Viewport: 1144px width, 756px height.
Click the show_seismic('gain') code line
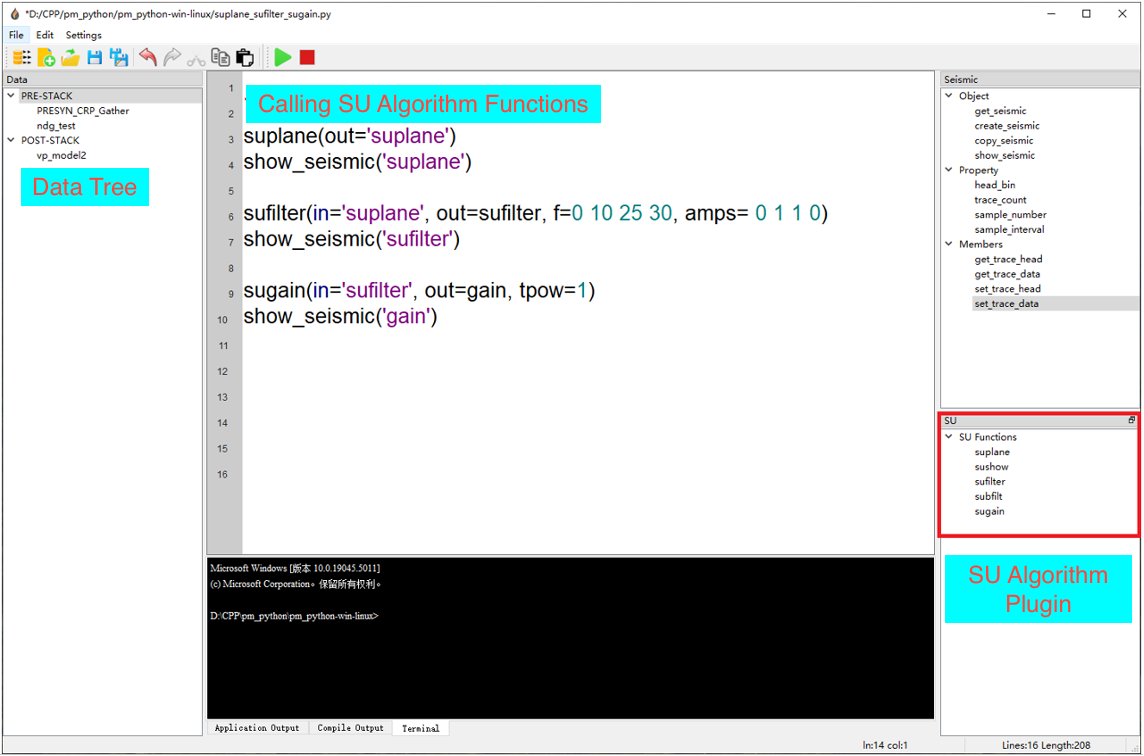(x=340, y=317)
